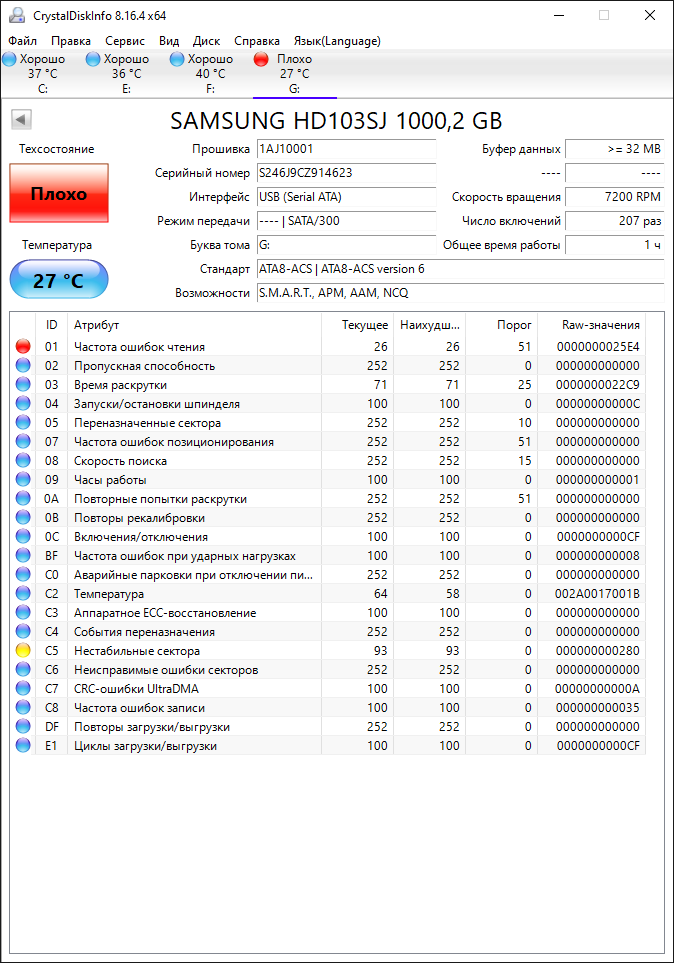674x963 pixels.
Task: Switch to drive C: tab at 37 °C
Action: (x=43, y=74)
